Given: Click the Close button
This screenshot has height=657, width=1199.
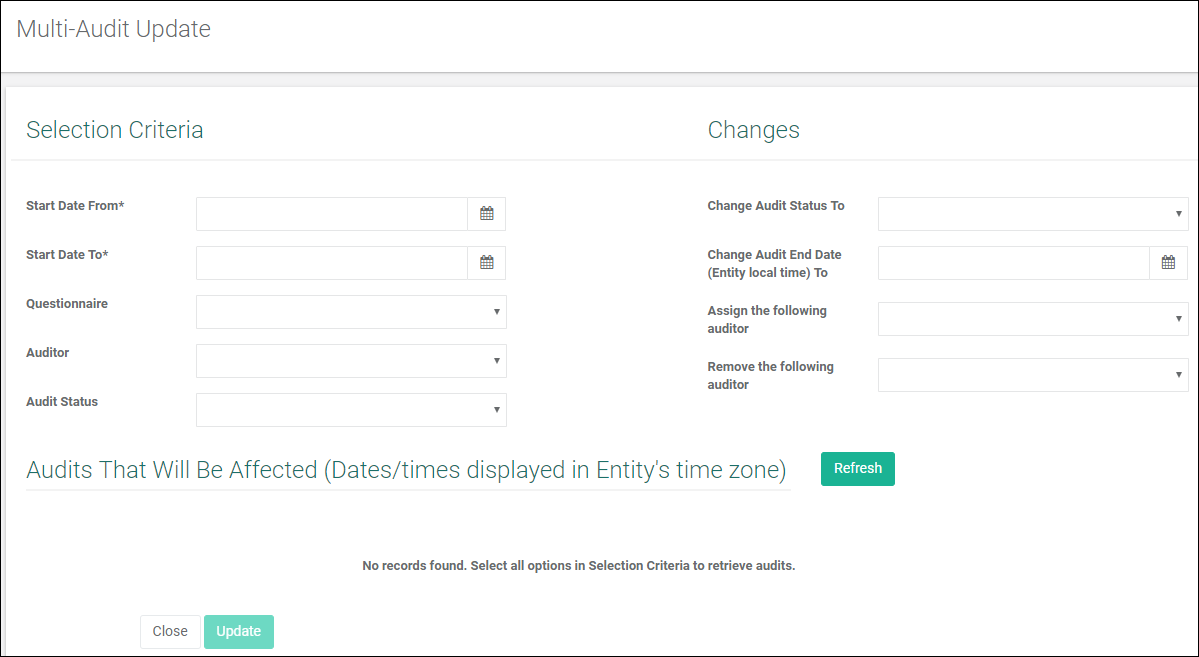Looking at the screenshot, I should [169, 631].
